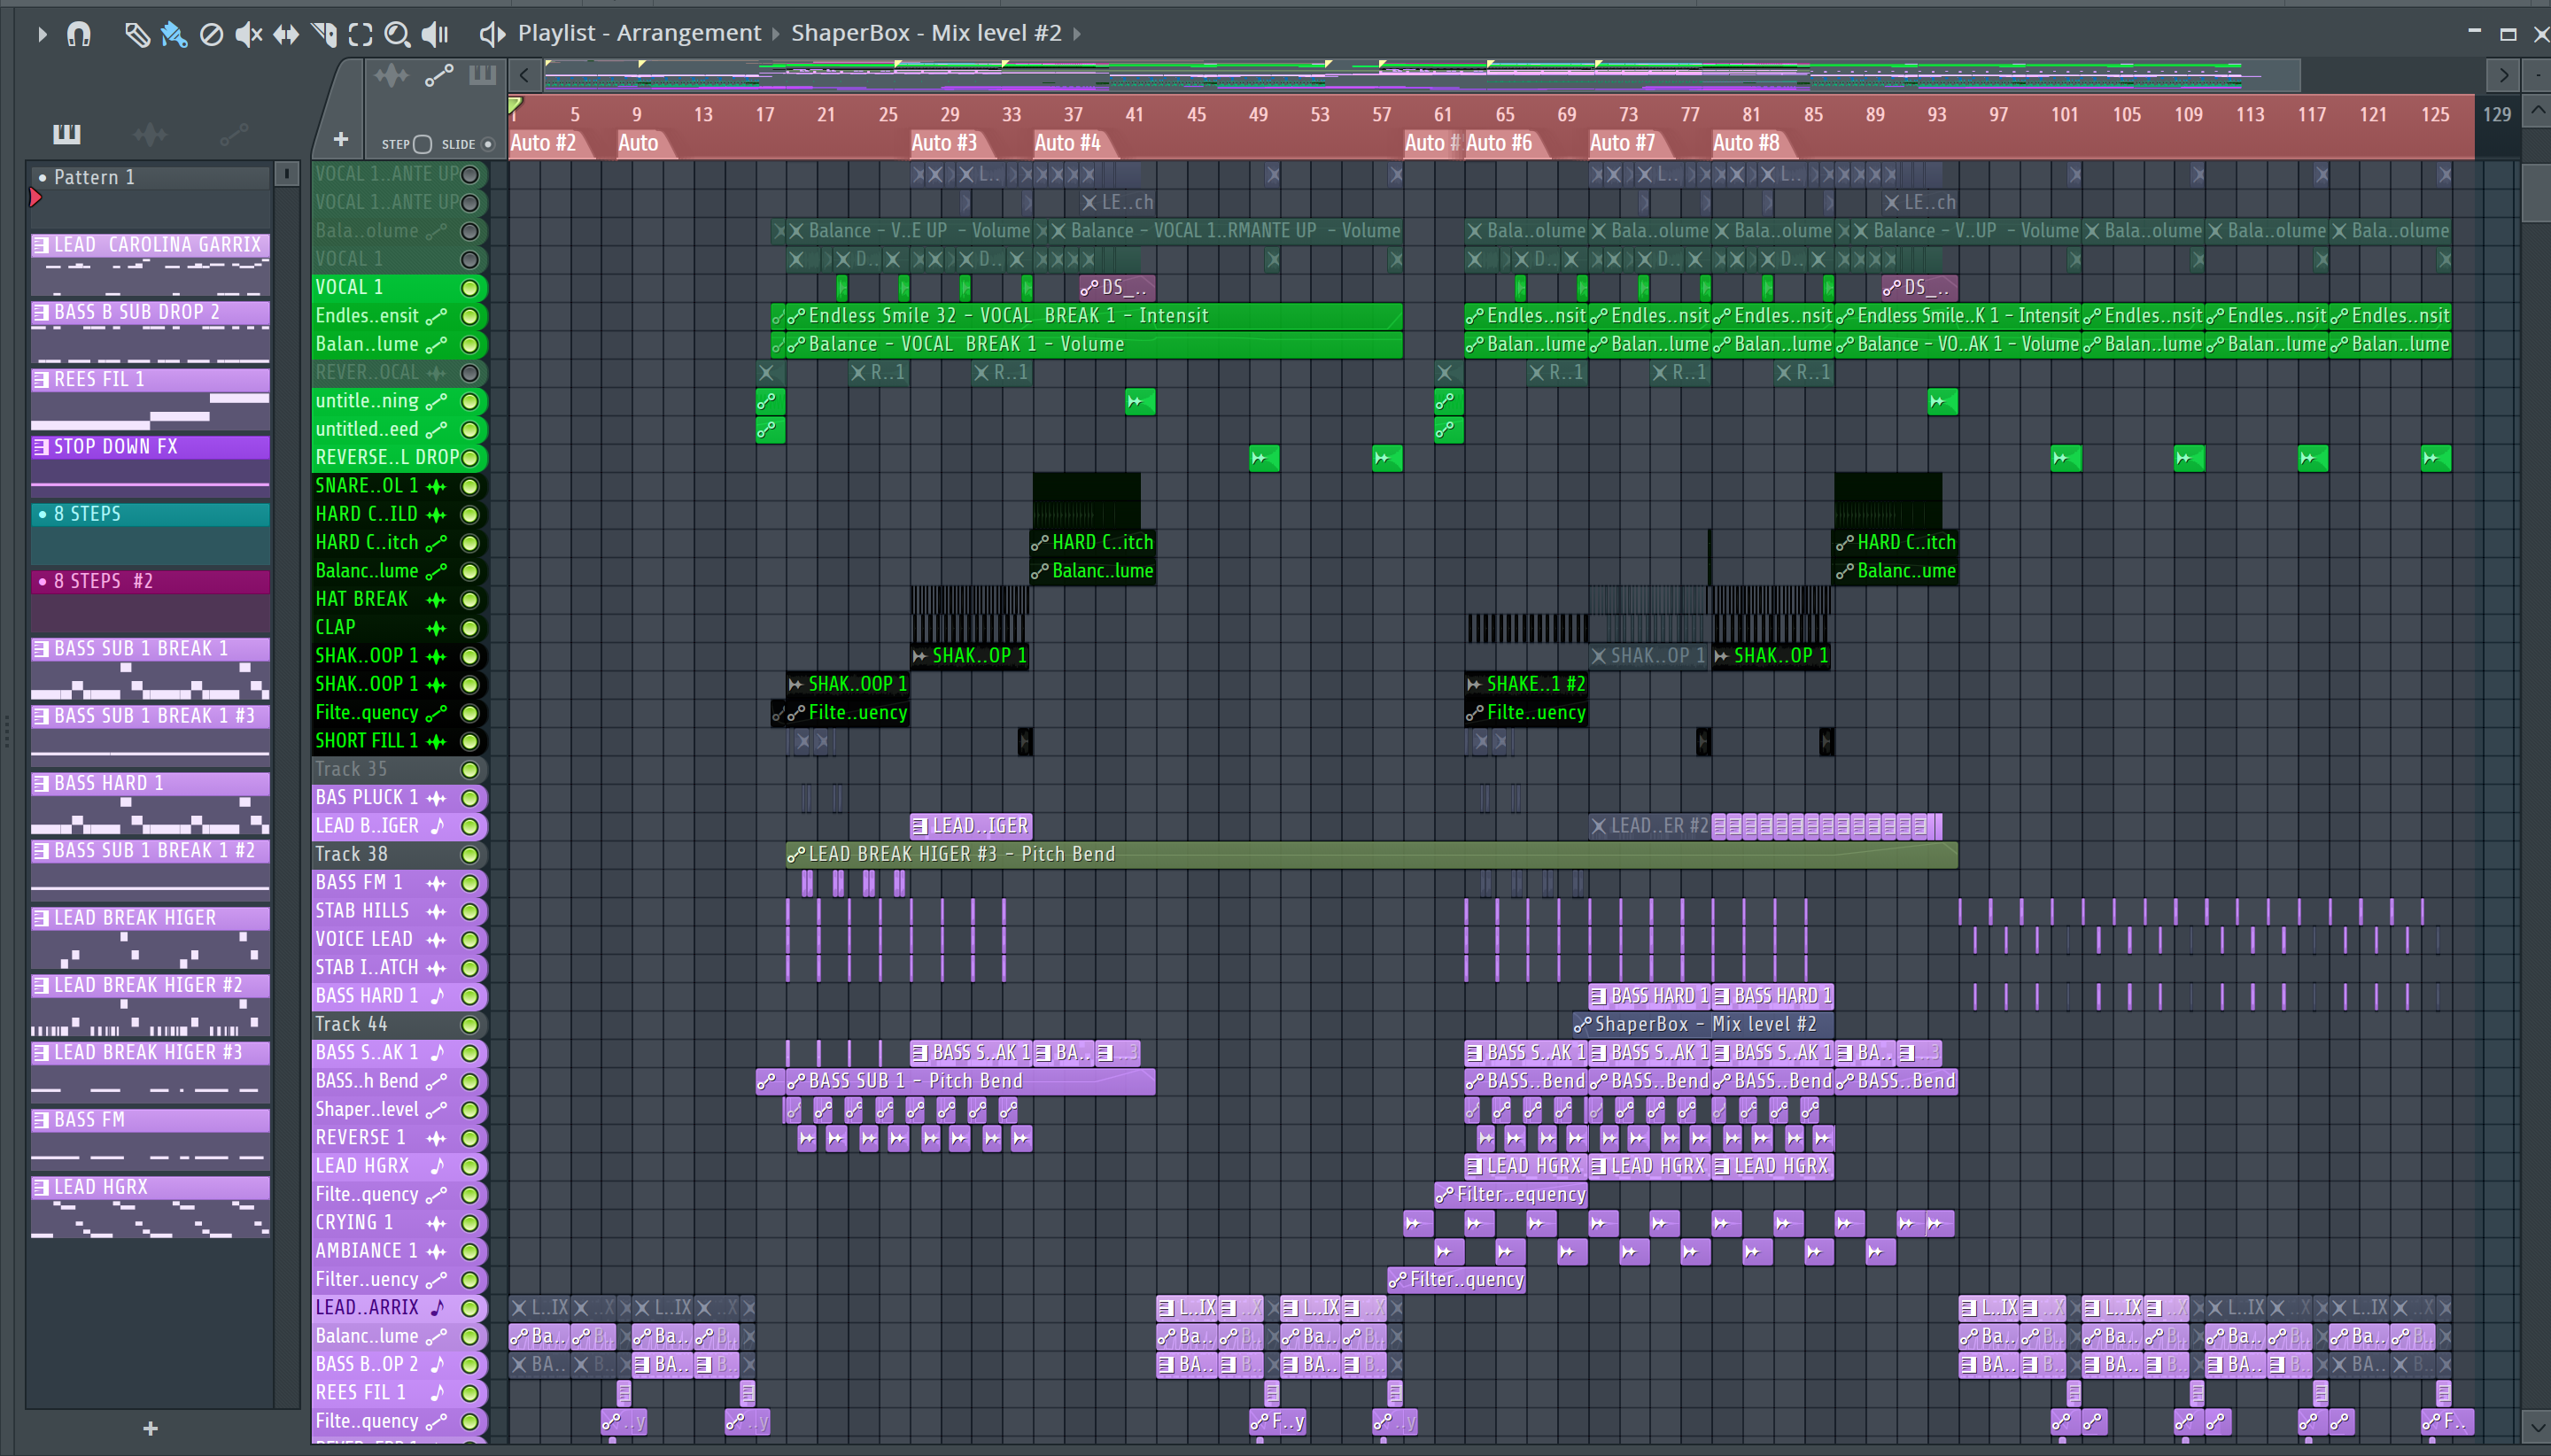
Task: Click note icon on LEAD B..IGER track
Action: point(436,827)
